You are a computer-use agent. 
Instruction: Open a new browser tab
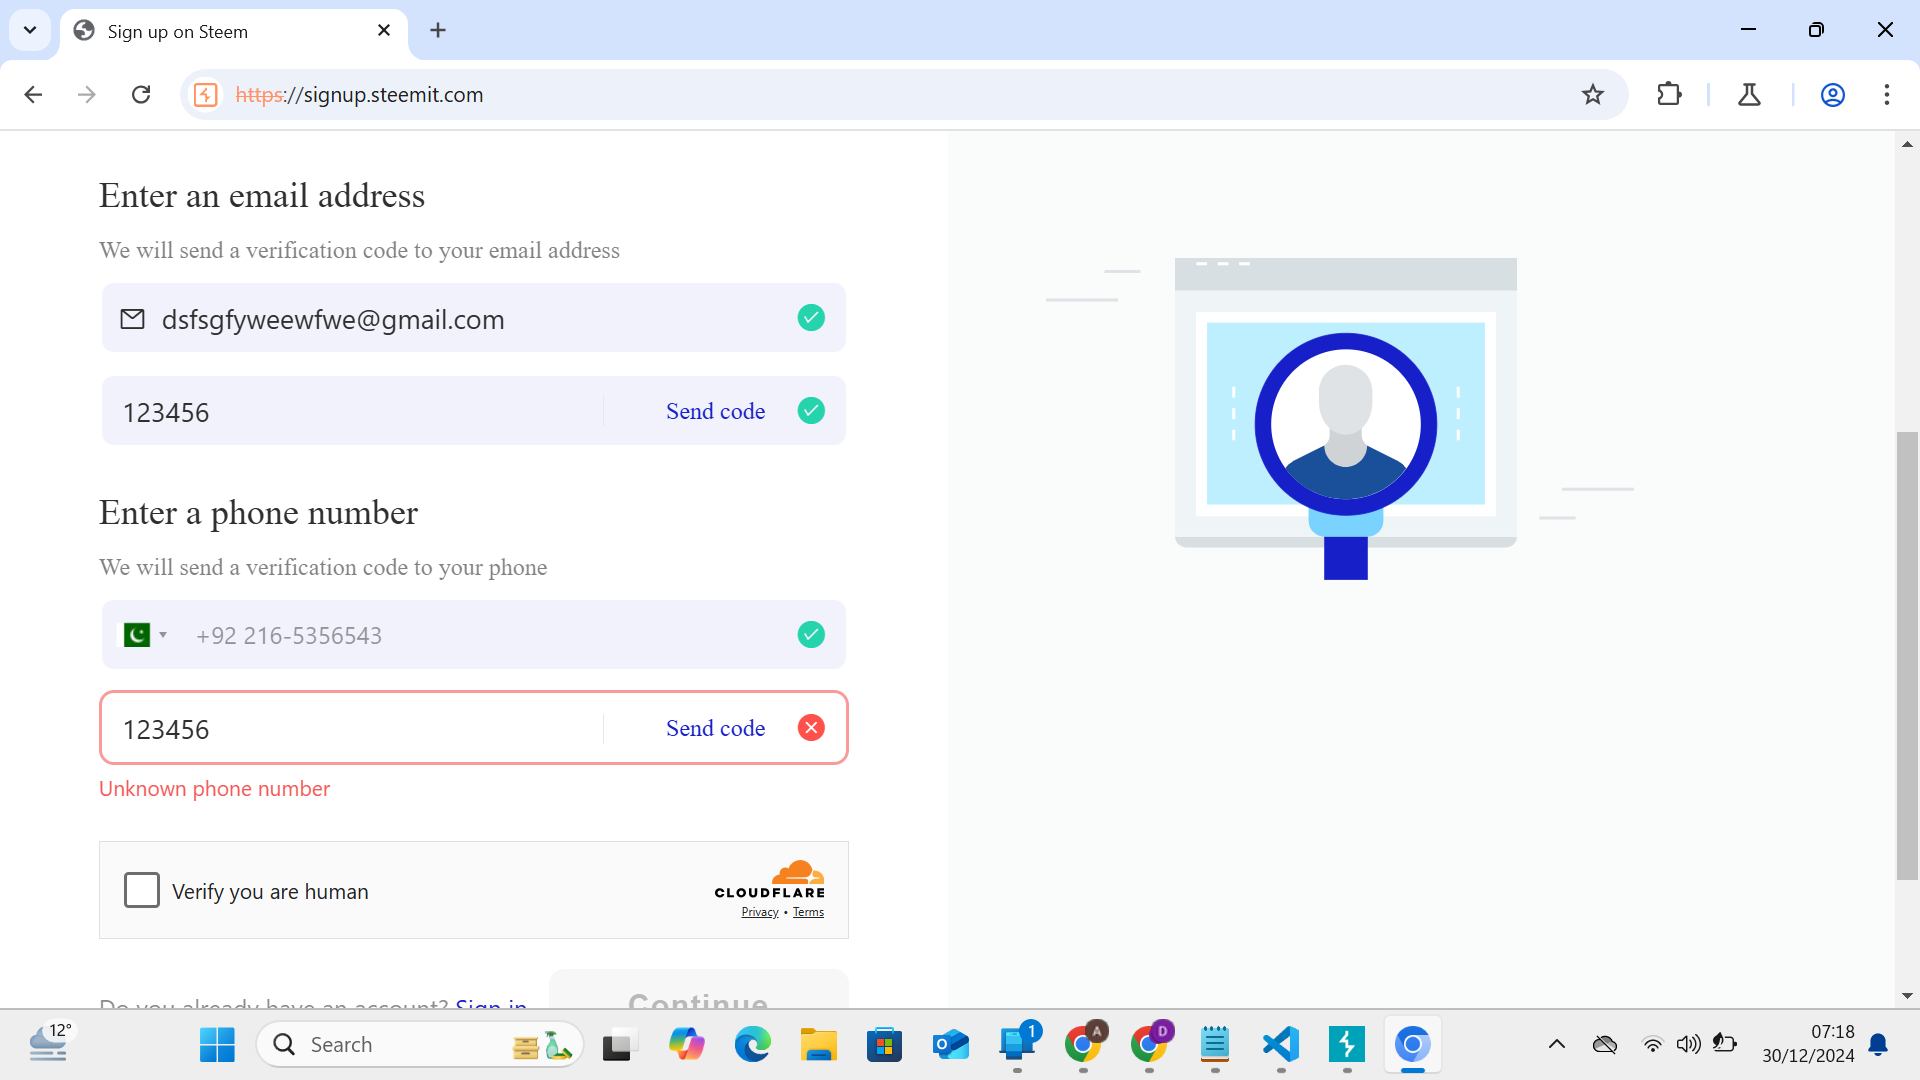[x=438, y=30]
